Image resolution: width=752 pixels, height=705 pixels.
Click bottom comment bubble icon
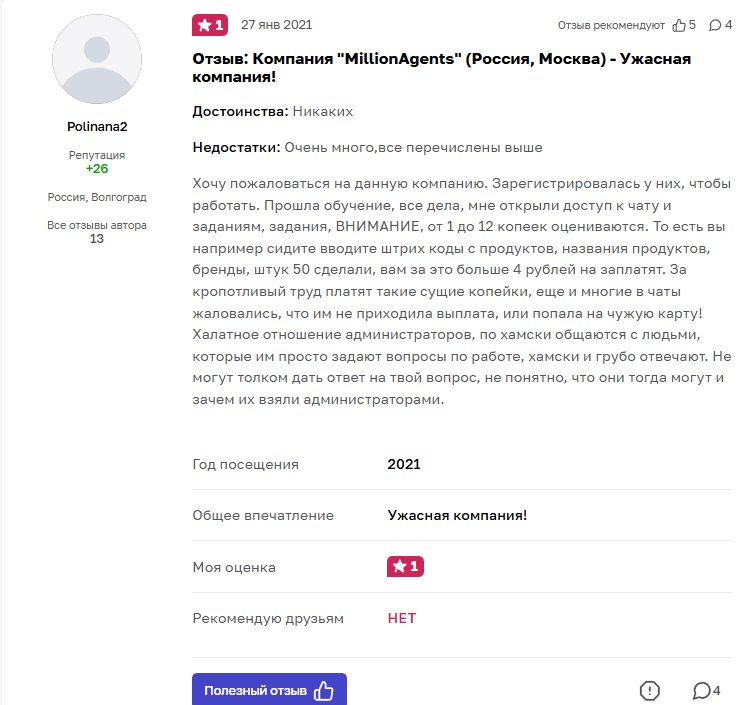coord(702,691)
